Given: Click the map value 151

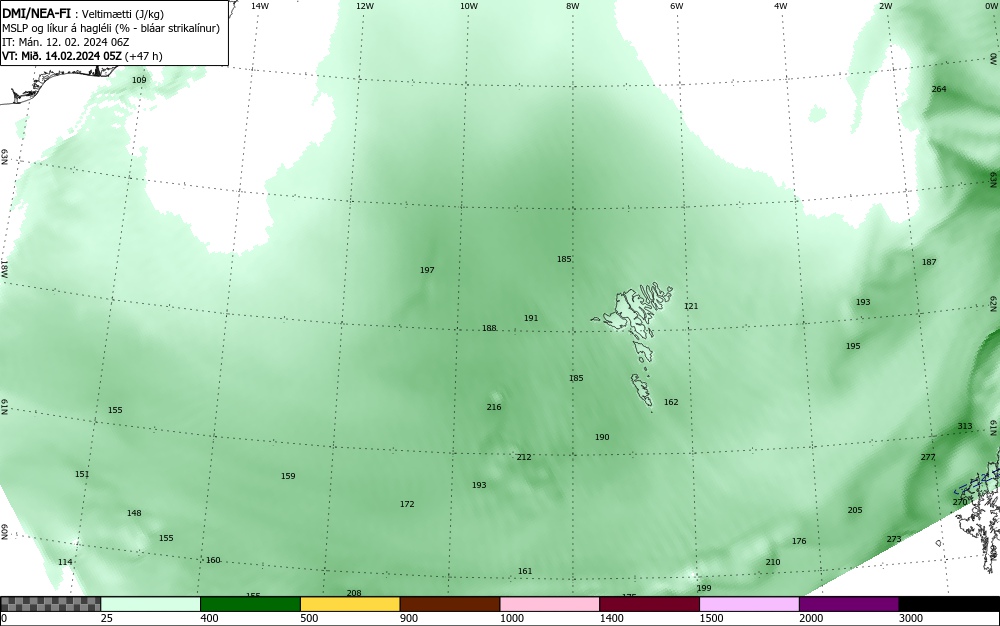Looking at the screenshot, I should coord(82,474).
